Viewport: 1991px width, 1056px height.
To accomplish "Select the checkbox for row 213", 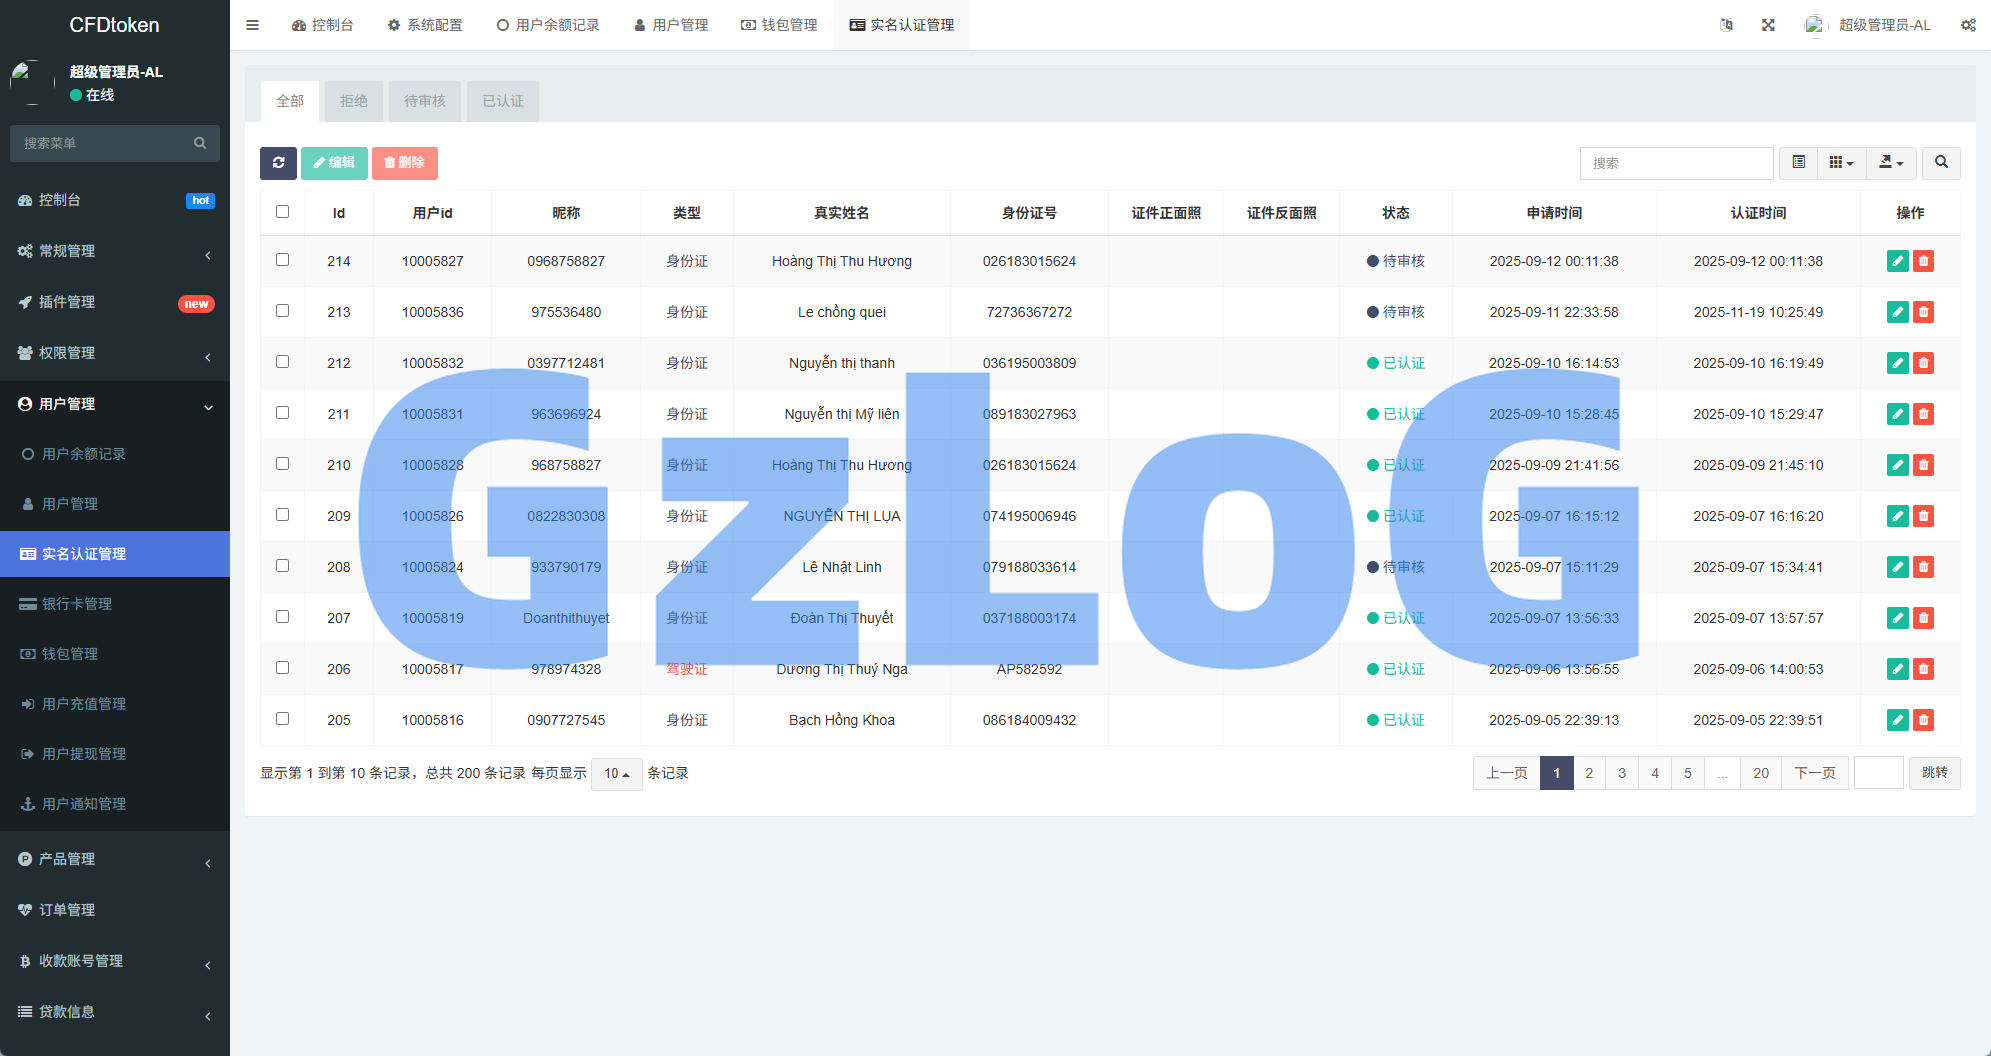I will coord(282,311).
